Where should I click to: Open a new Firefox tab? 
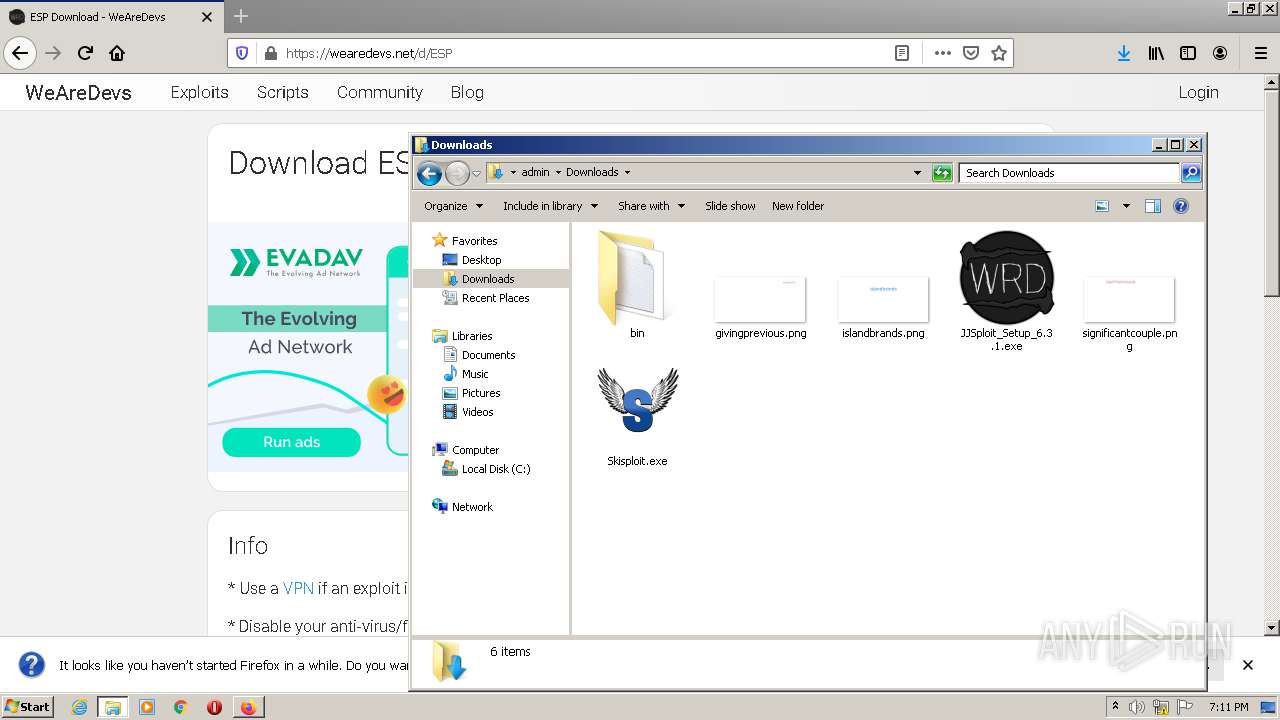click(x=241, y=16)
